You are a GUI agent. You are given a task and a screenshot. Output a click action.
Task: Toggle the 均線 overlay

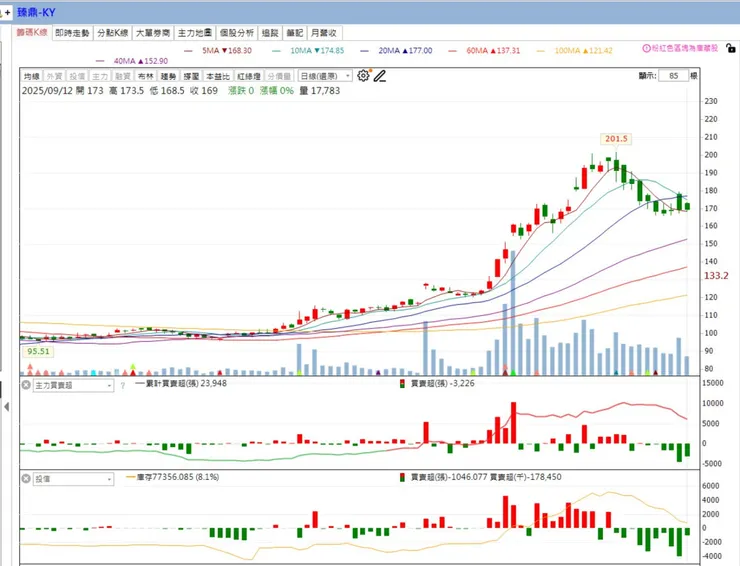(x=32, y=76)
